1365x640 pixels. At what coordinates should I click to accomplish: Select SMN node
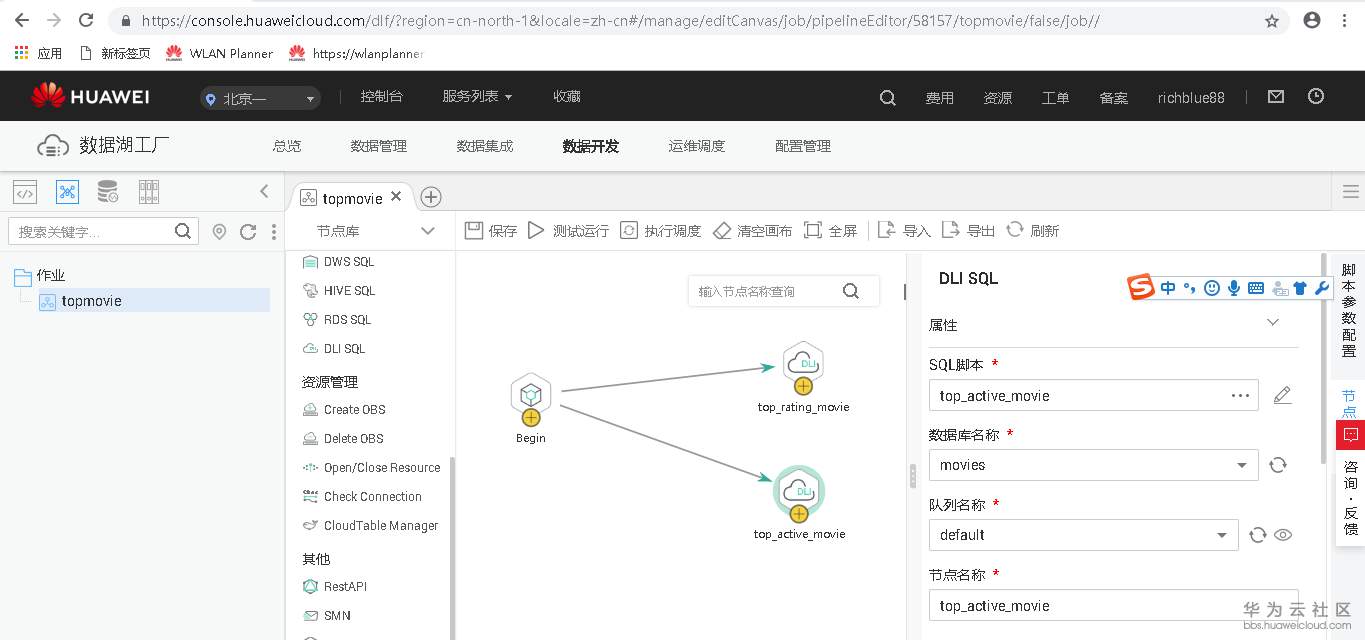pyautogui.click(x=327, y=615)
